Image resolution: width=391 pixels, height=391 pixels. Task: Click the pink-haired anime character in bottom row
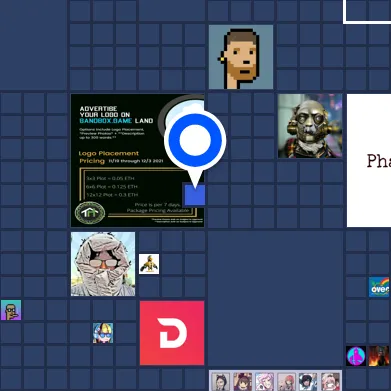264,382
